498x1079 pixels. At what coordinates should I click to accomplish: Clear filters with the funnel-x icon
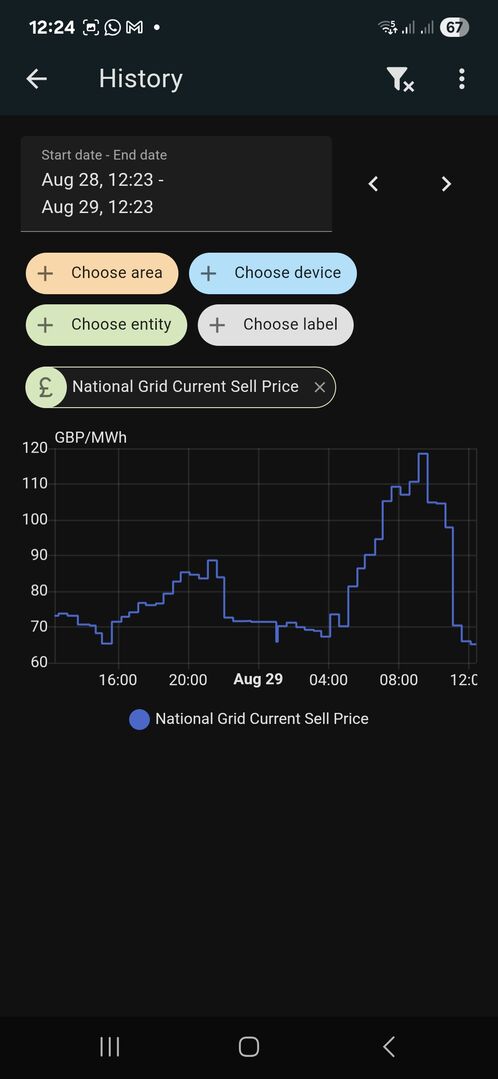pos(400,79)
